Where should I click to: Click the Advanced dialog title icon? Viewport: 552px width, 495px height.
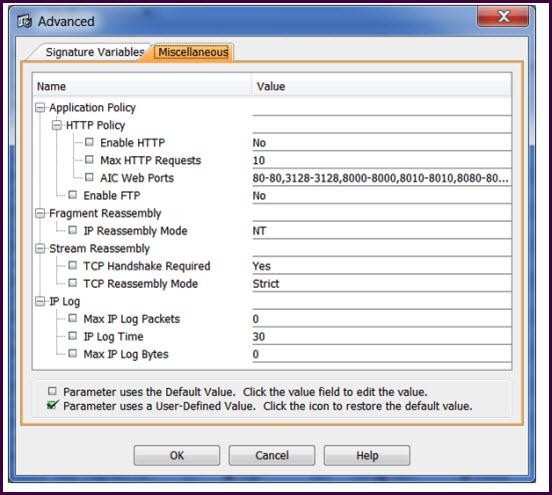click(25, 22)
